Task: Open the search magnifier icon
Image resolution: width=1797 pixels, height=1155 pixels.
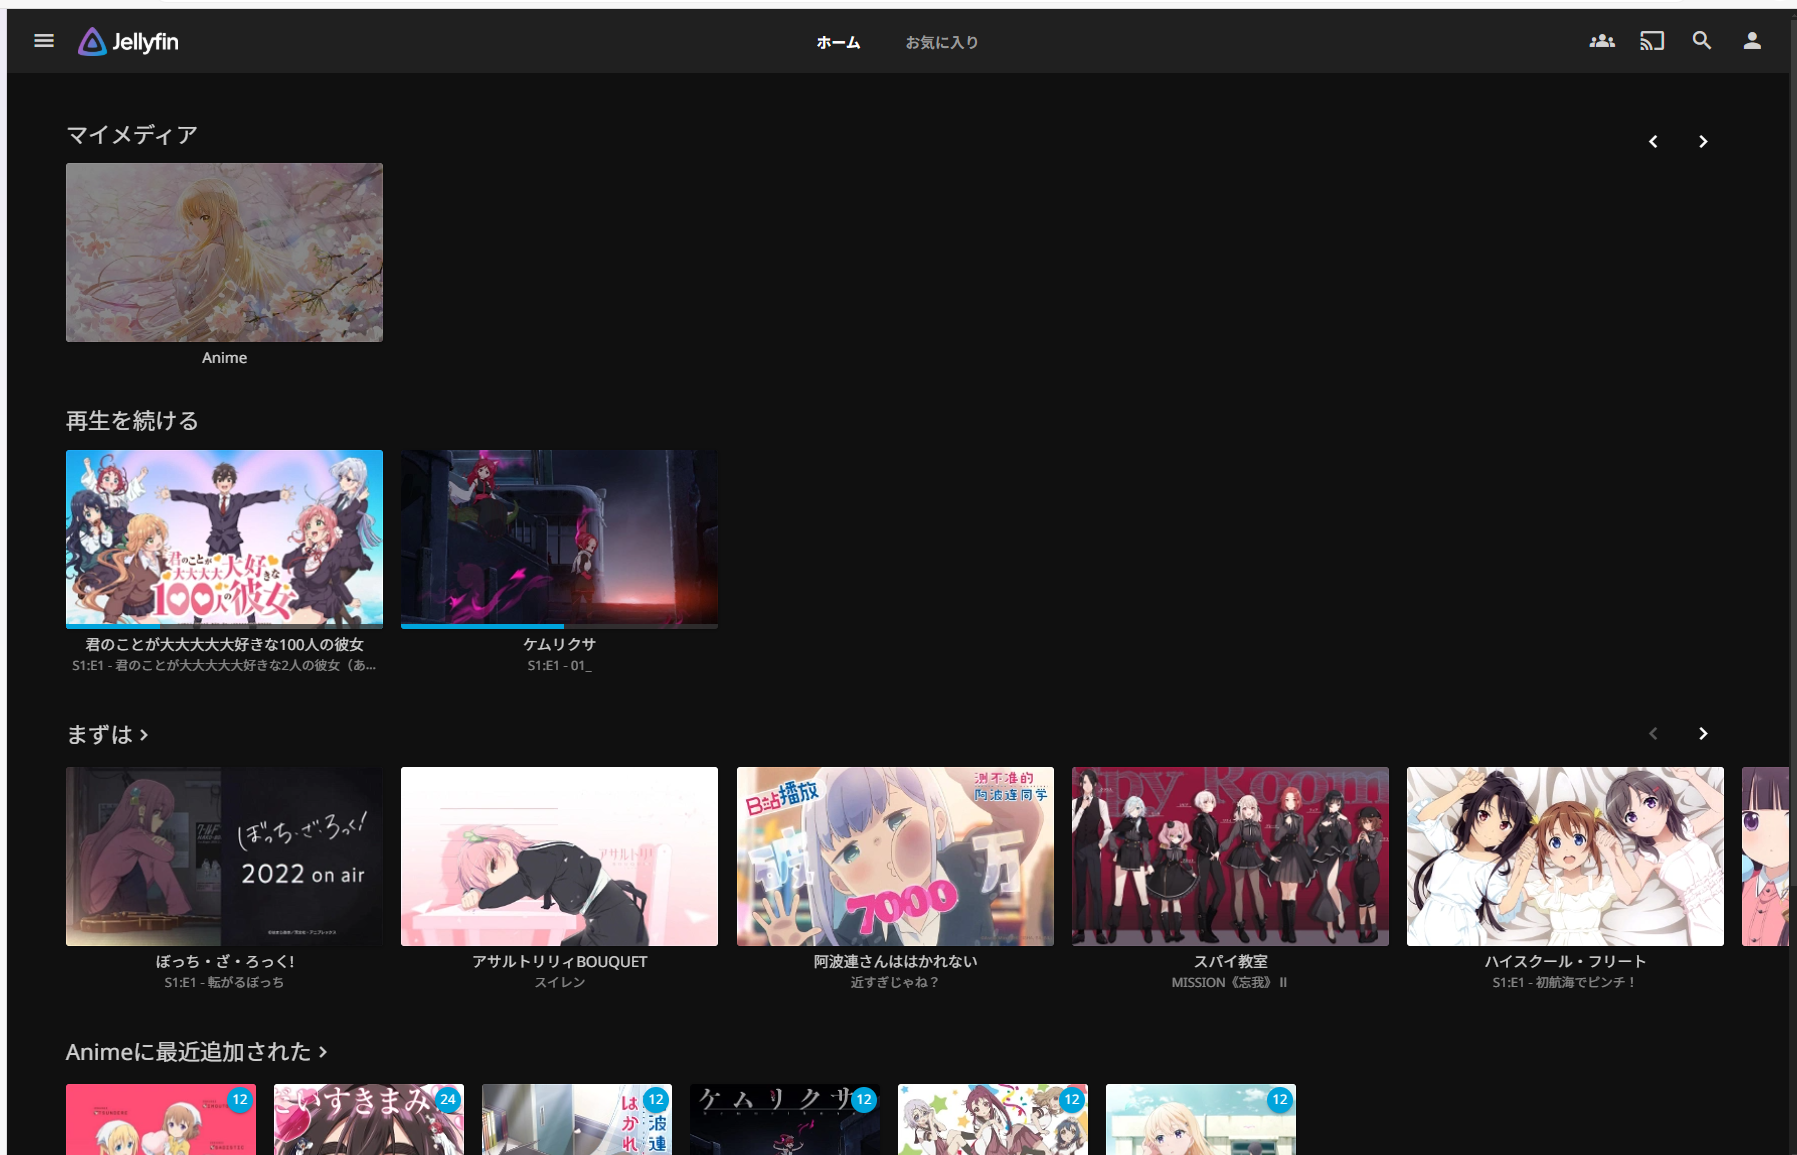Action: coord(1702,41)
